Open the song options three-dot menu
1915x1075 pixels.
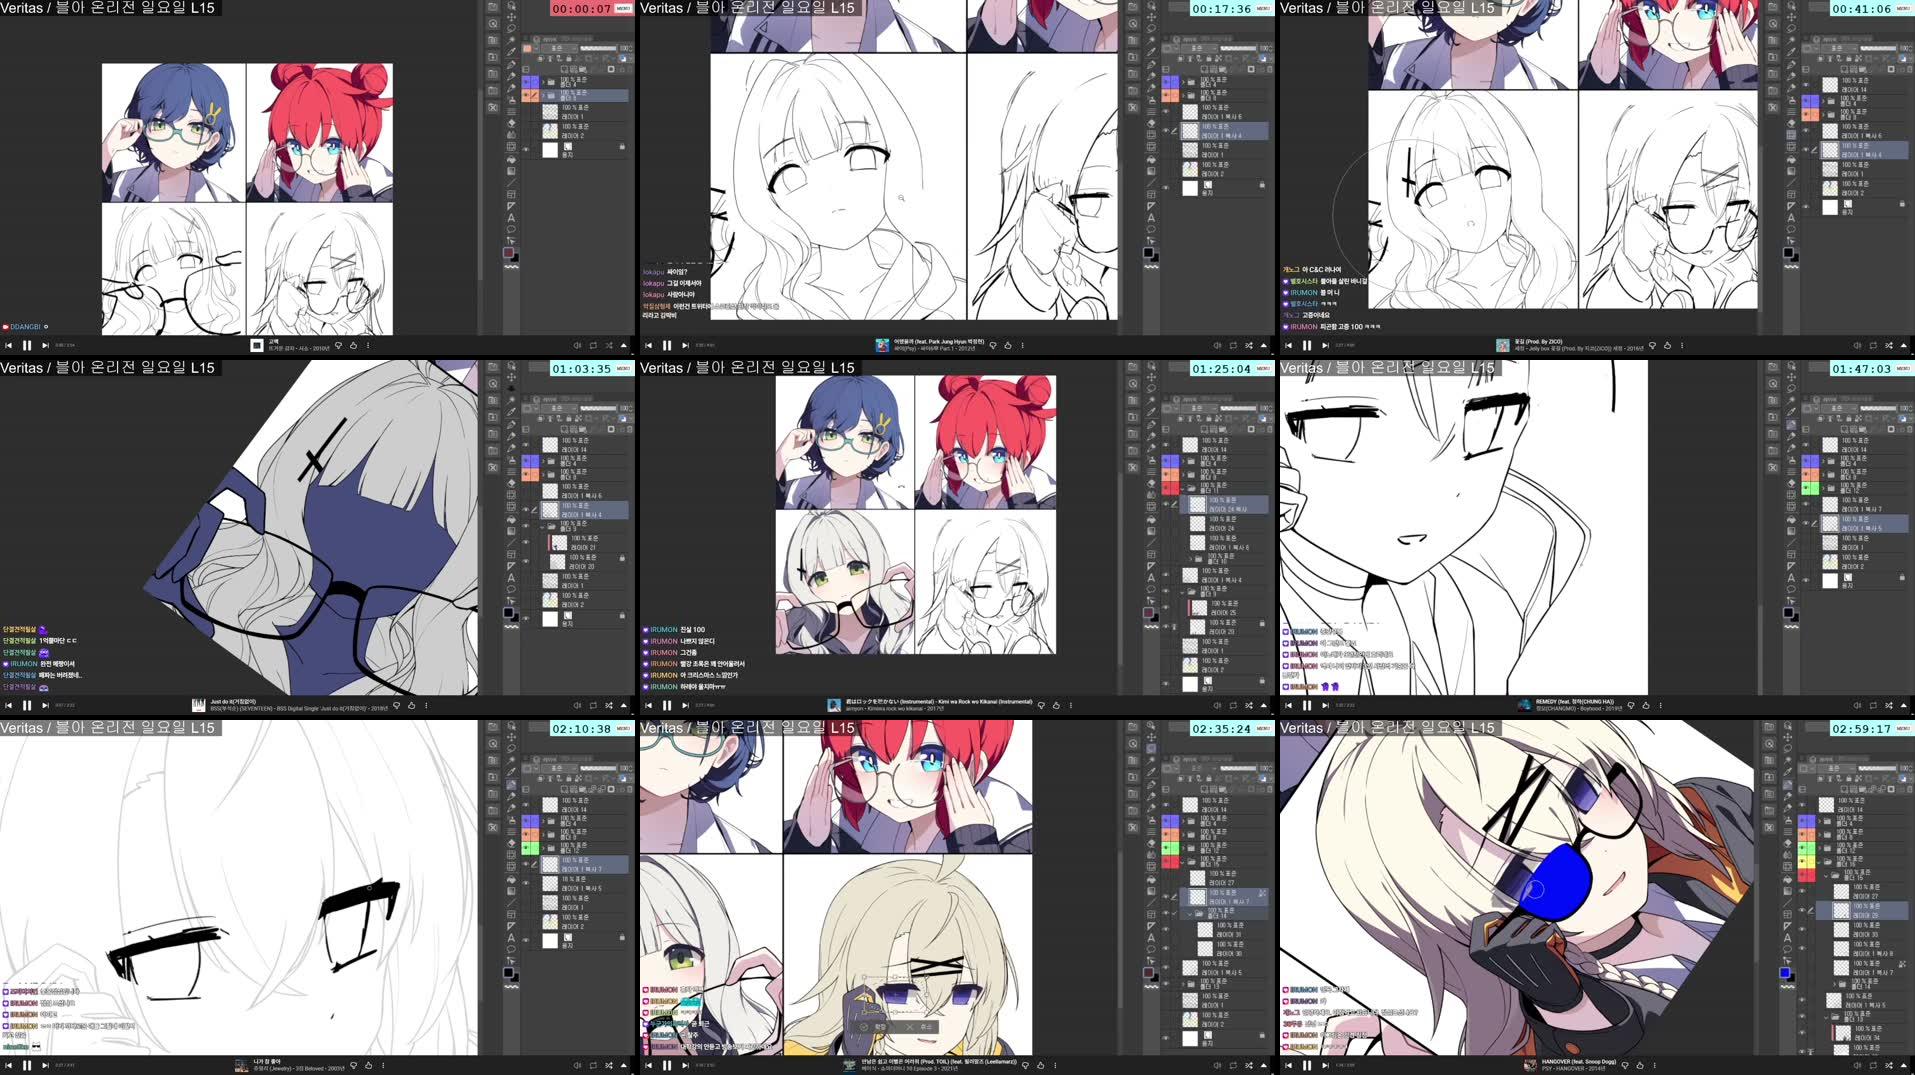[368, 344]
